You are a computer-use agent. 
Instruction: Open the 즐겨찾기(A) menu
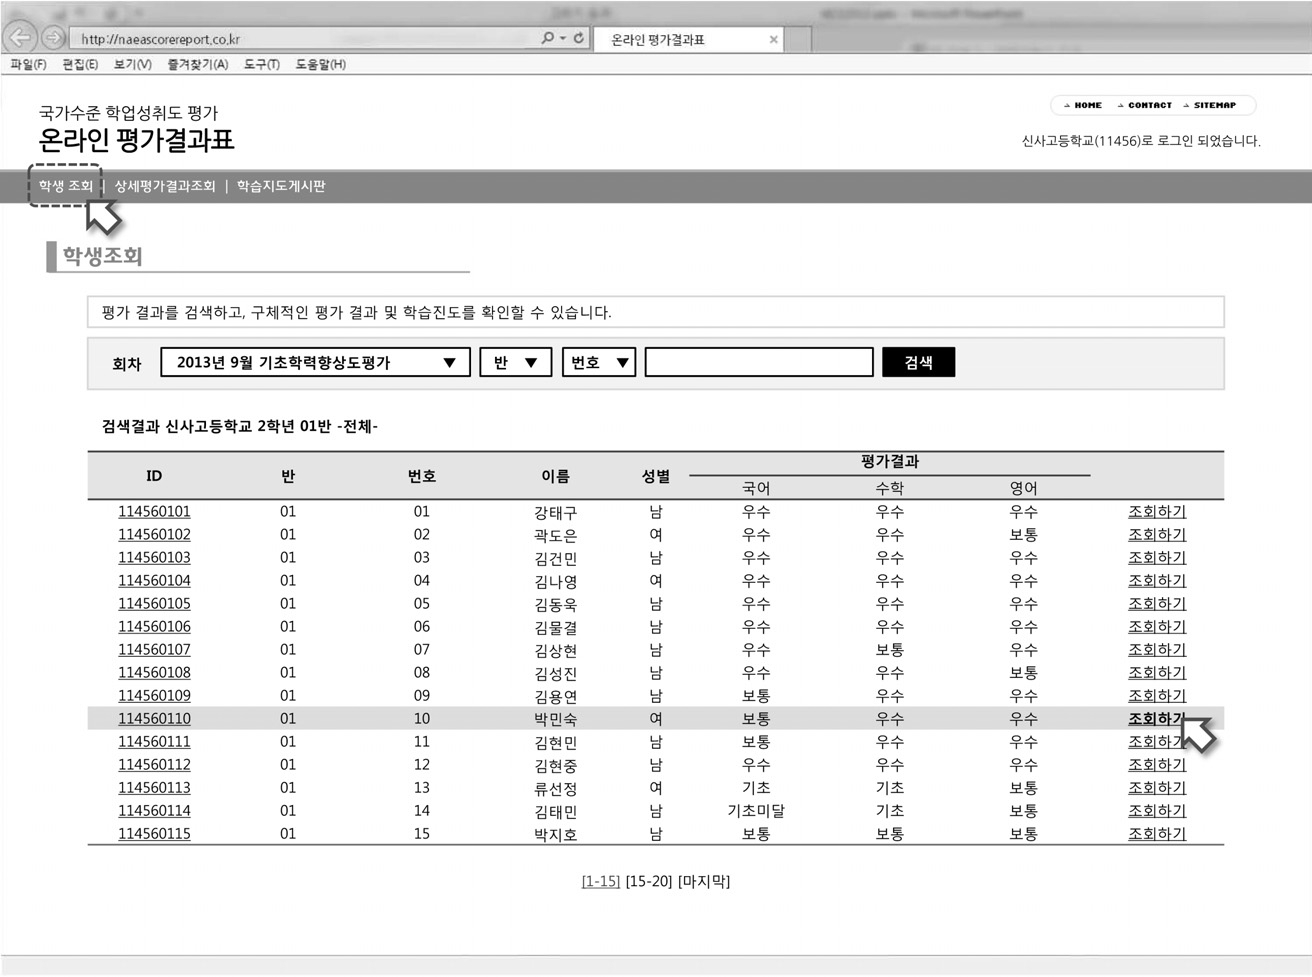point(197,64)
